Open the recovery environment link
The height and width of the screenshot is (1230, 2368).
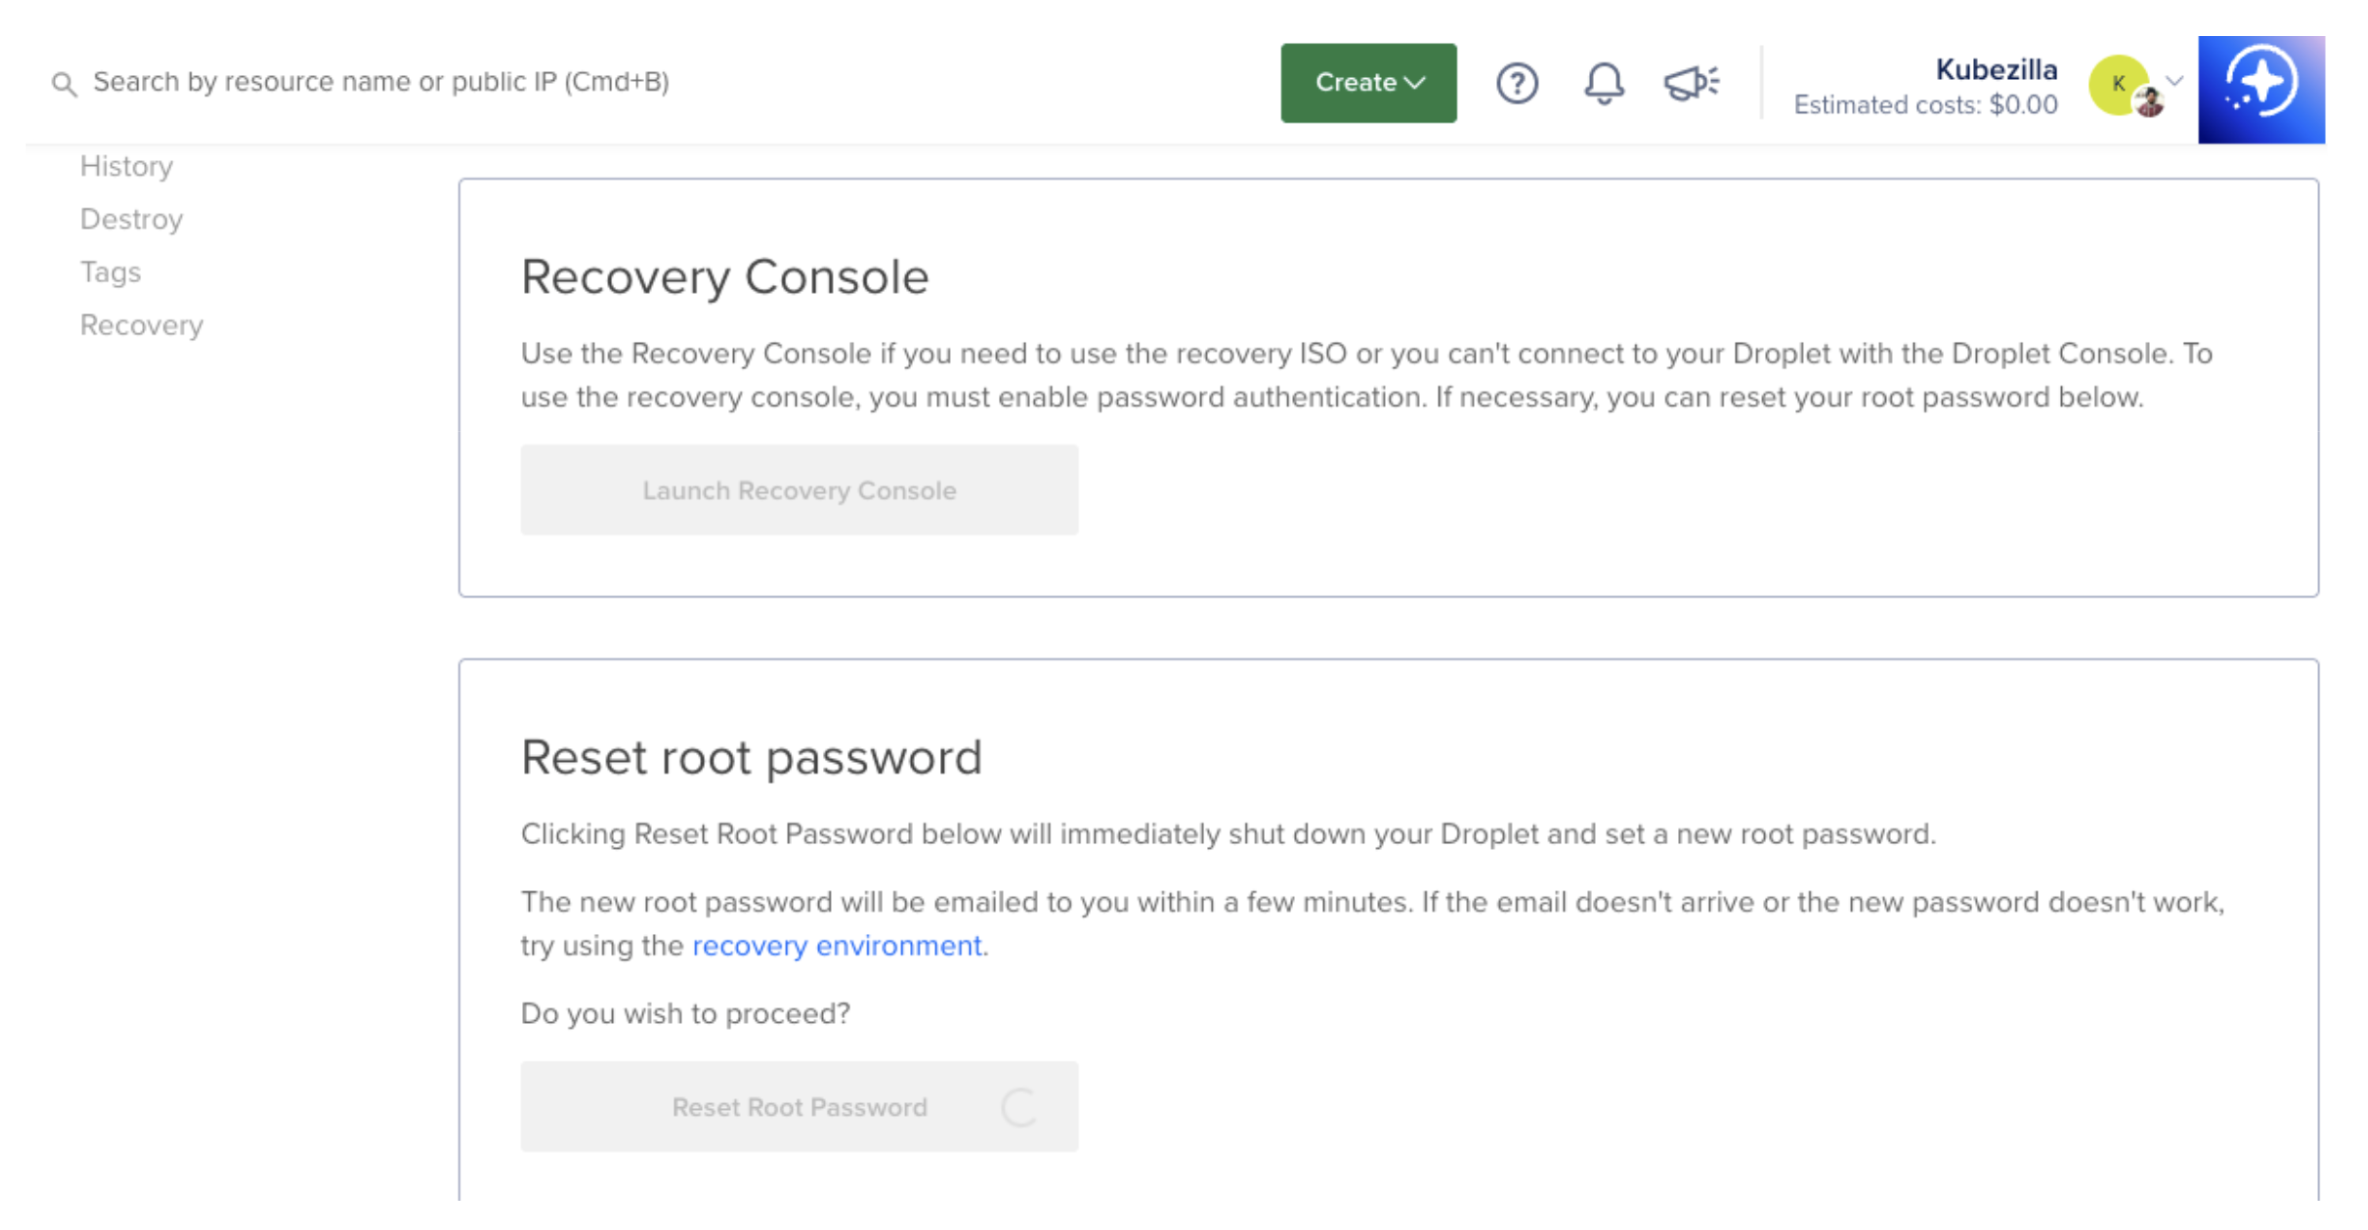(837, 945)
